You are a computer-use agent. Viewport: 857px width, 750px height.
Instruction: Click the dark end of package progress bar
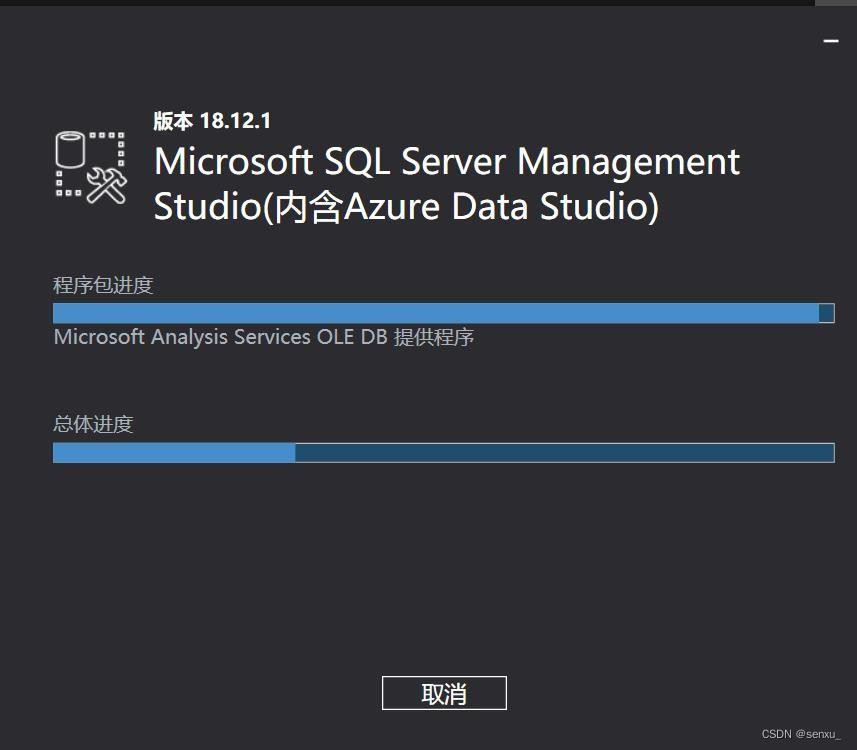tap(826, 313)
